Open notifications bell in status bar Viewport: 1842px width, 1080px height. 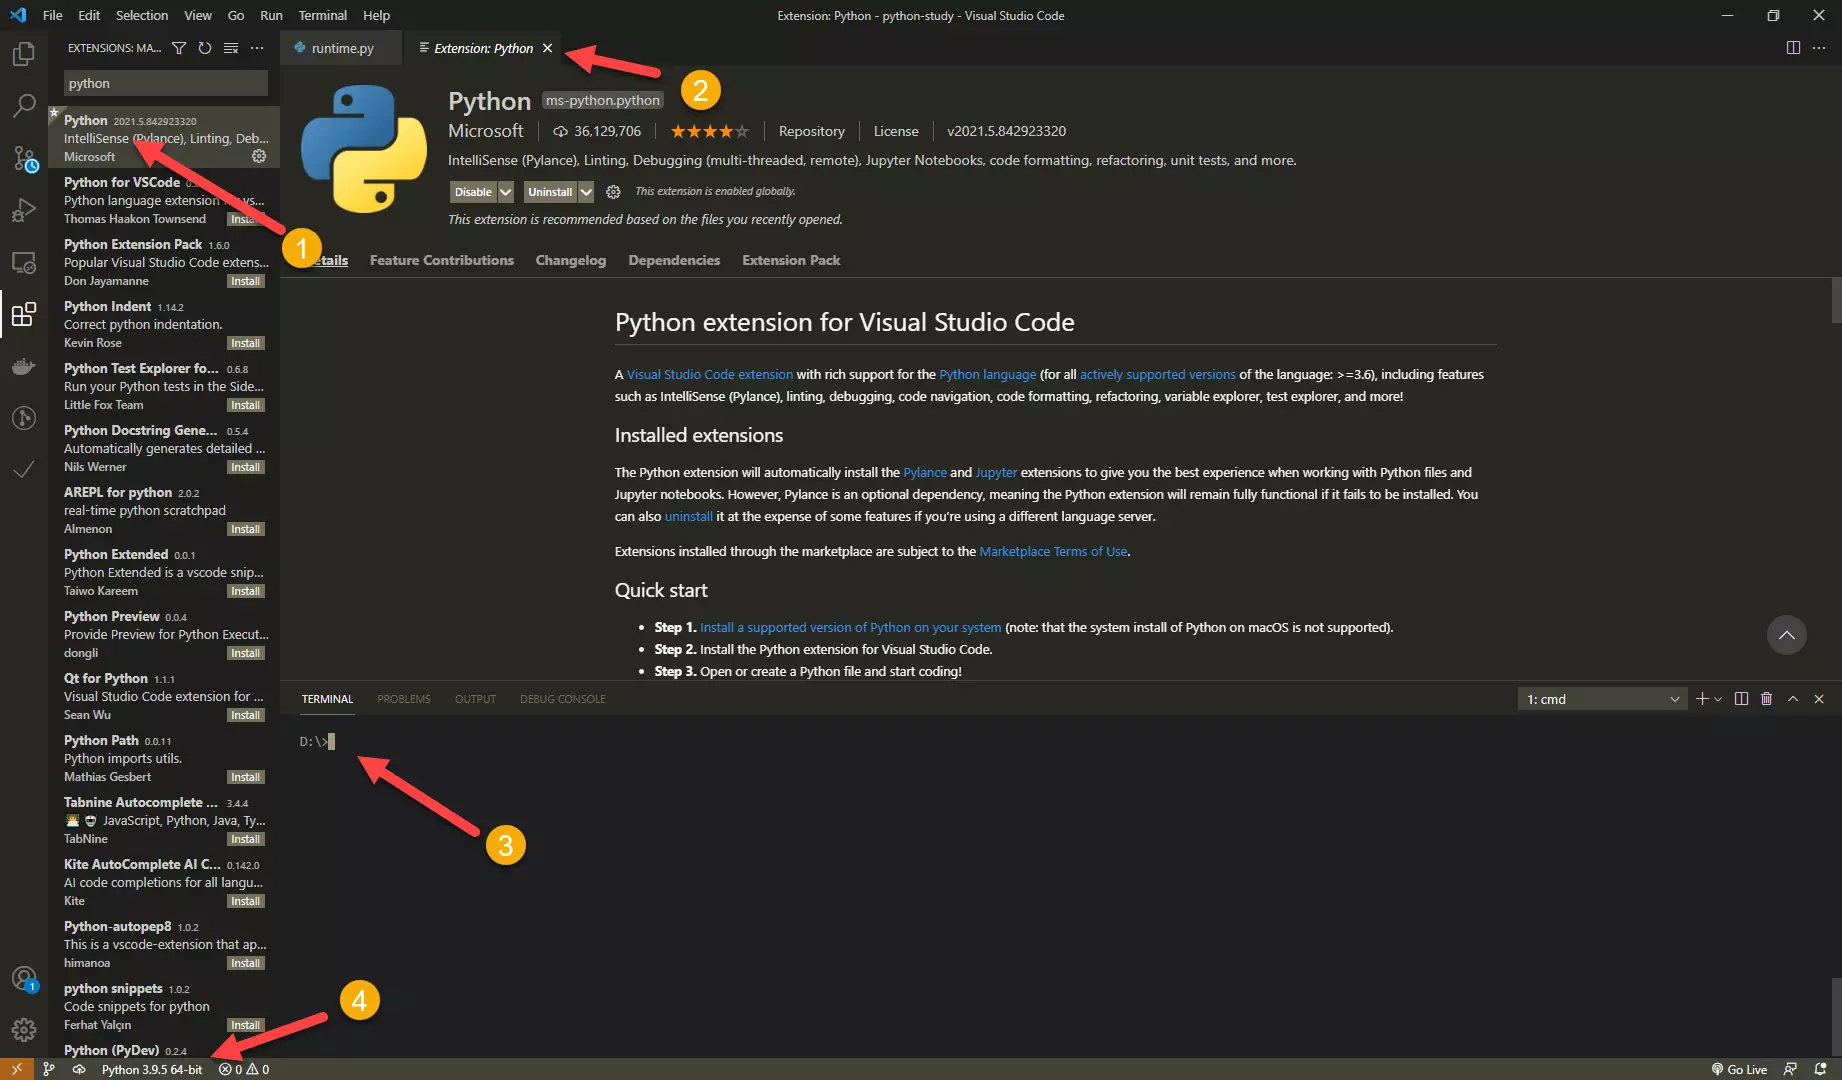1821,1069
